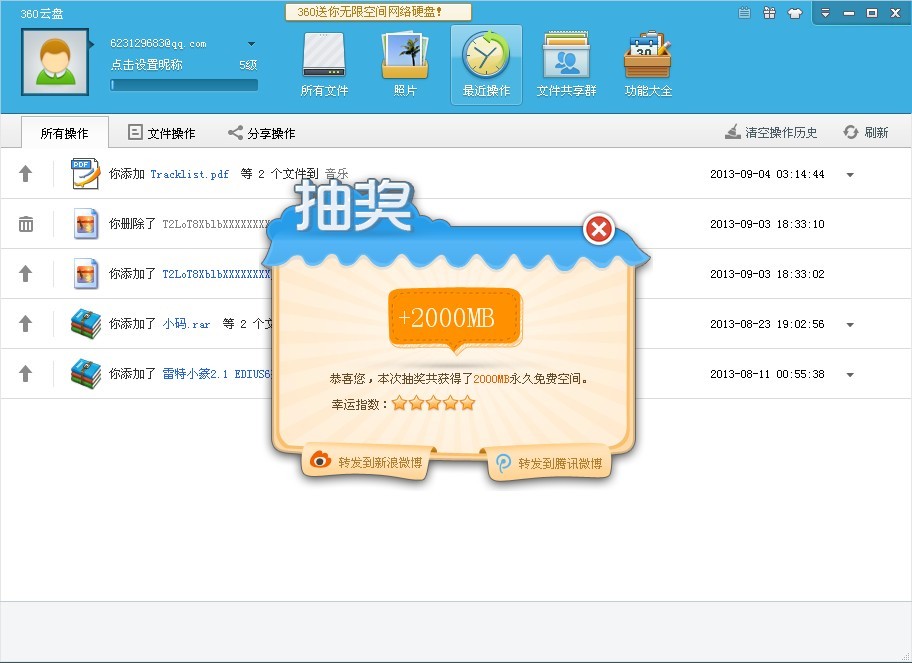Open 文件共享群 sharing groups
Image resolution: width=912 pixels, height=663 pixels.
click(567, 65)
